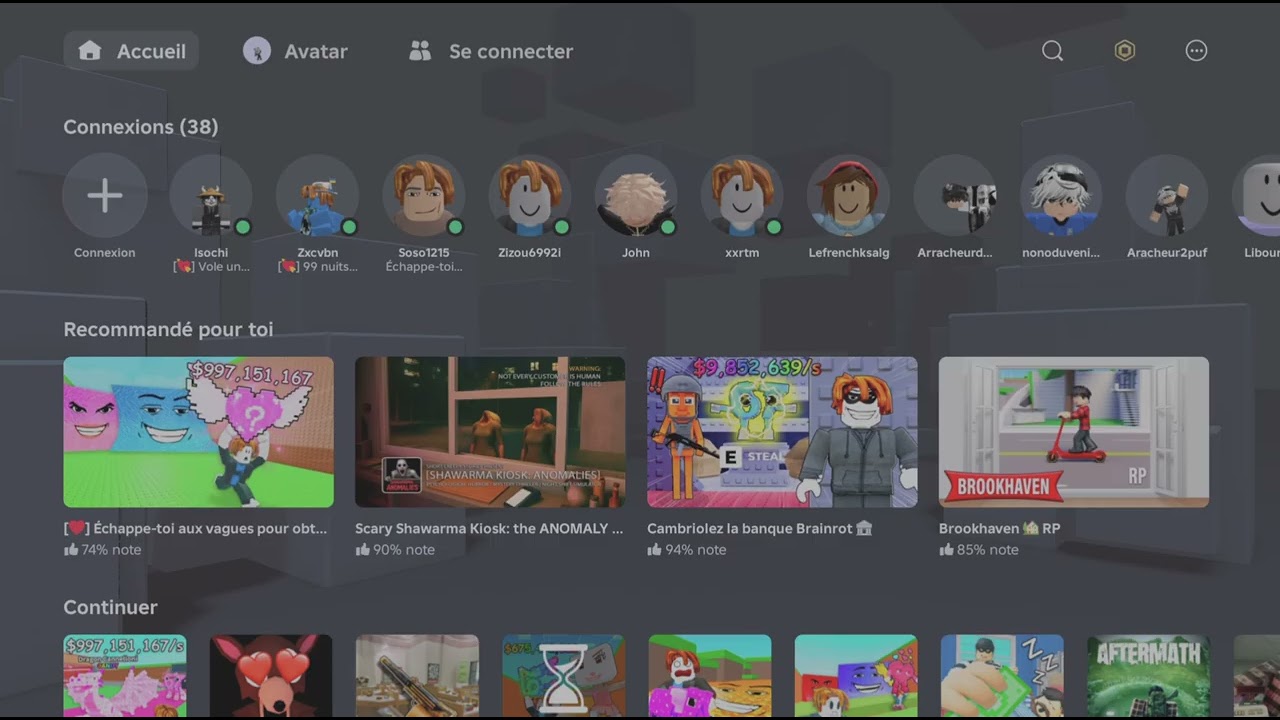Select the Connexions (38) heading

pyautogui.click(x=141, y=127)
